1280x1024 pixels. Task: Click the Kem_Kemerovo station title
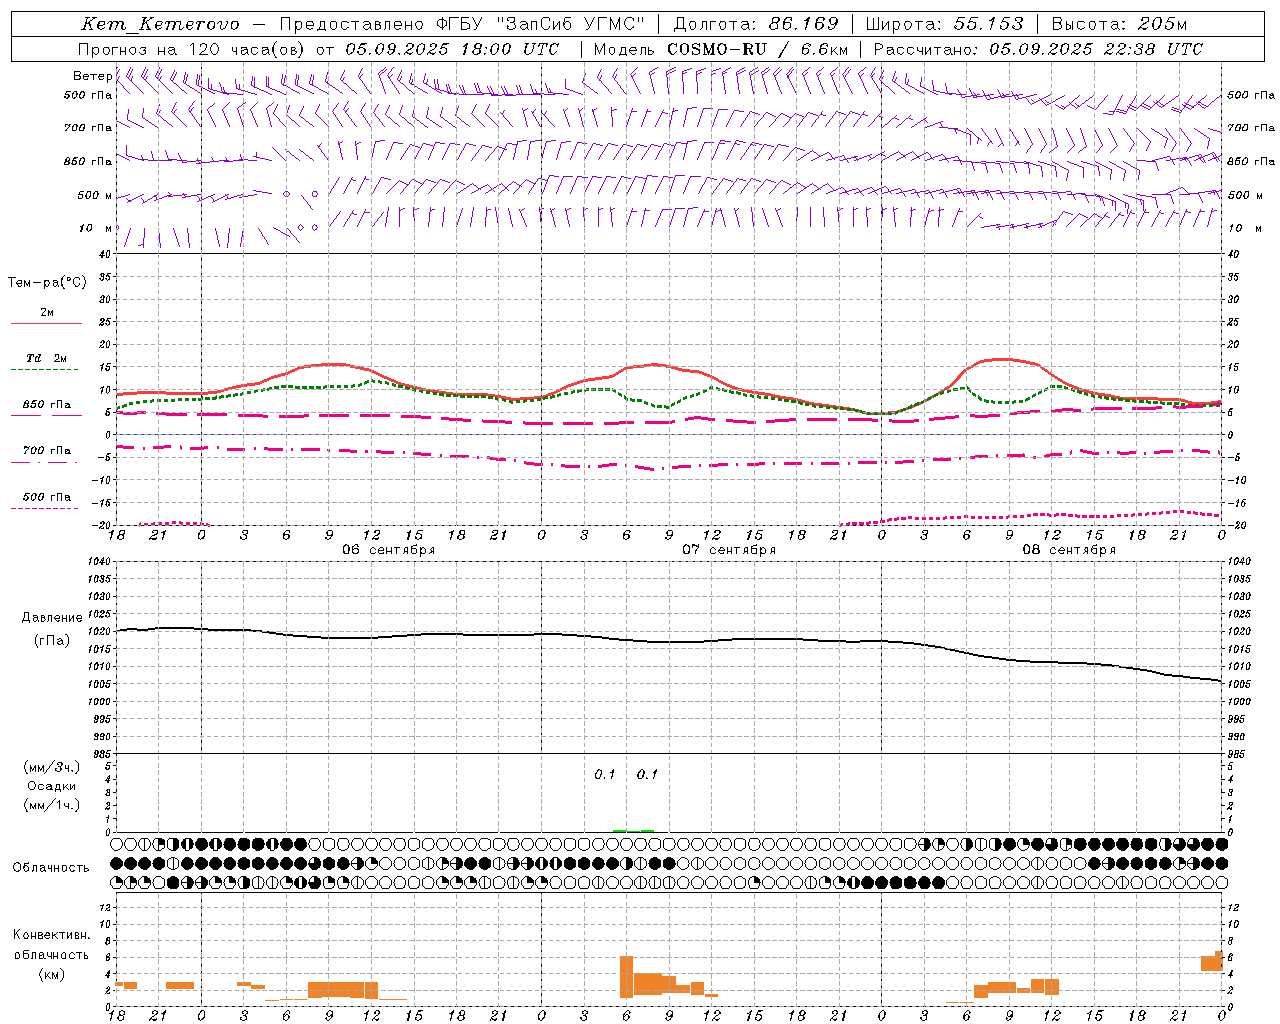point(161,24)
